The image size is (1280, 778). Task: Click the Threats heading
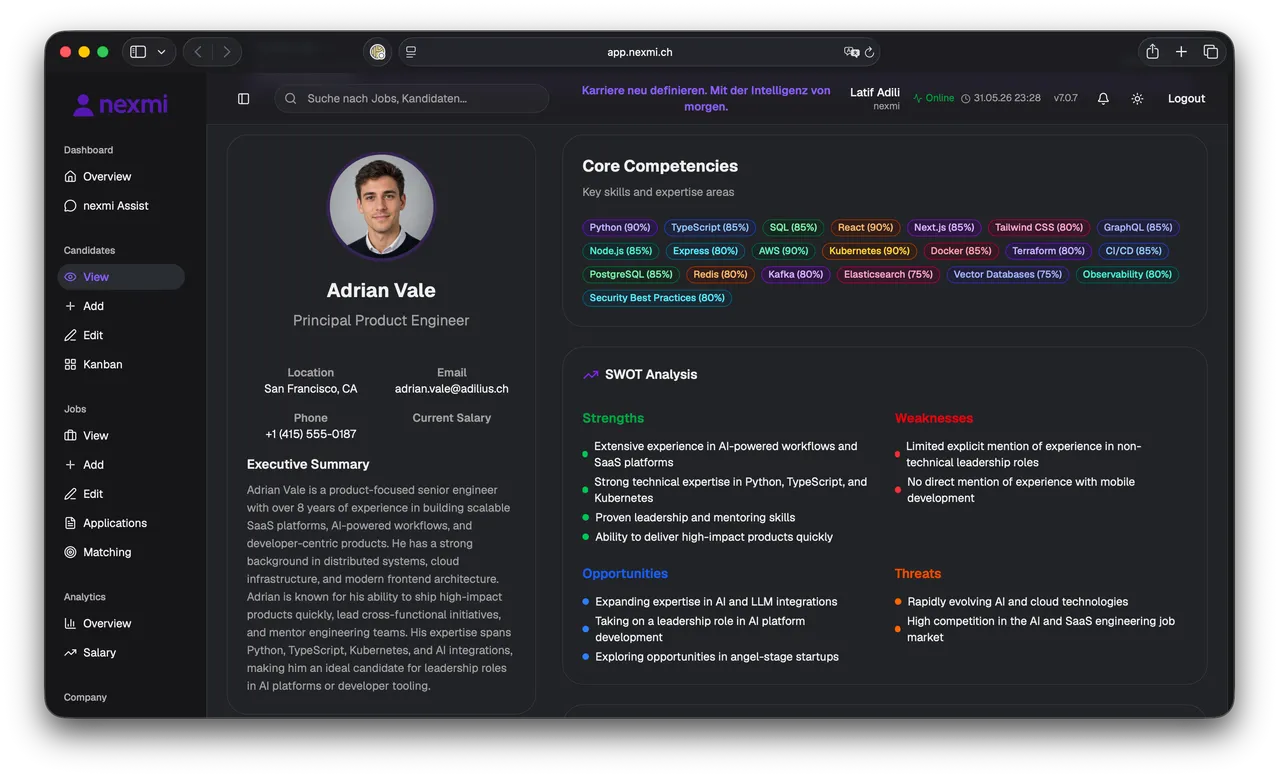[x=918, y=574]
